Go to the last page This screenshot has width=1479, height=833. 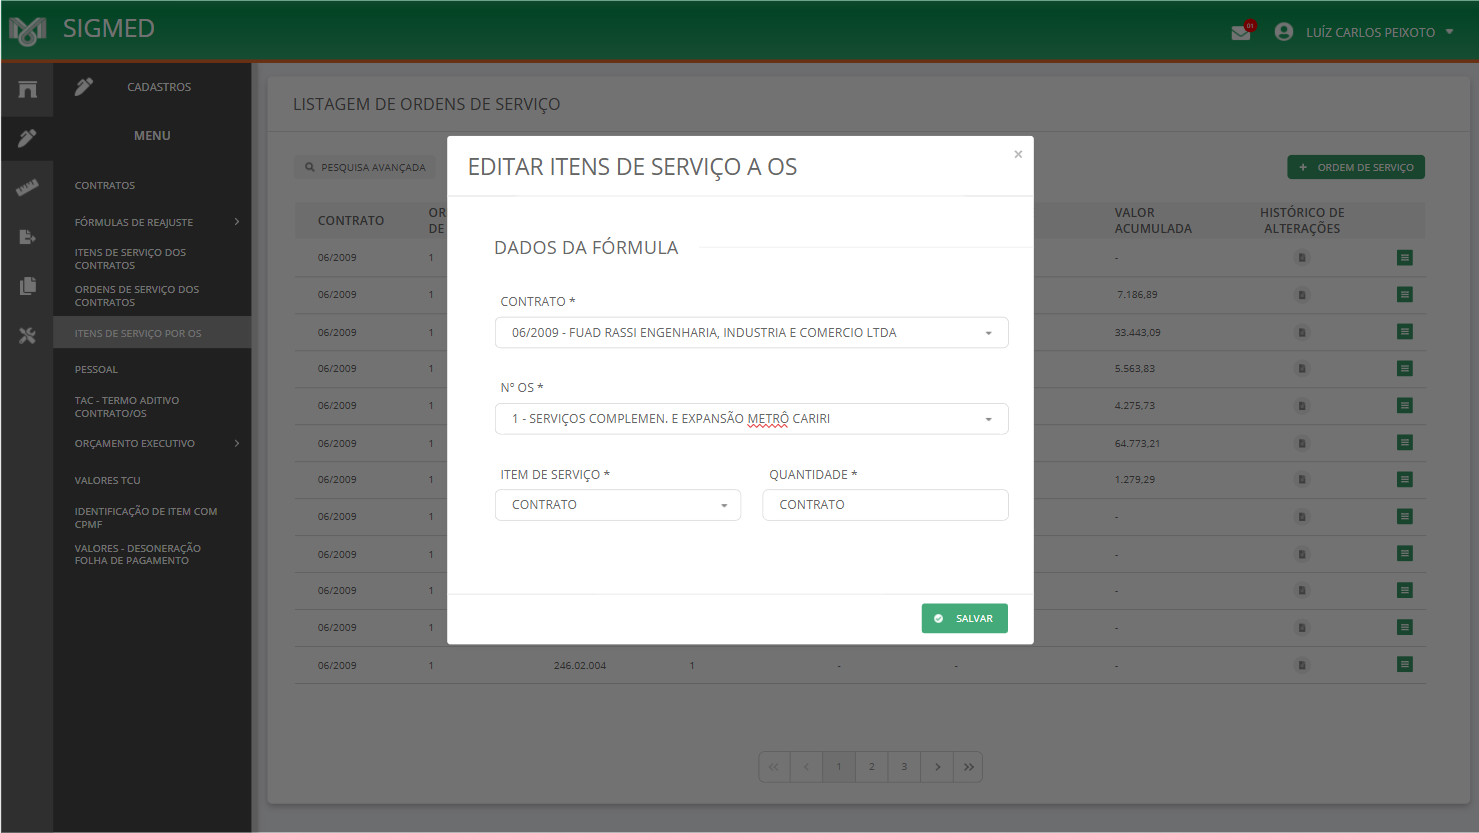(968, 767)
